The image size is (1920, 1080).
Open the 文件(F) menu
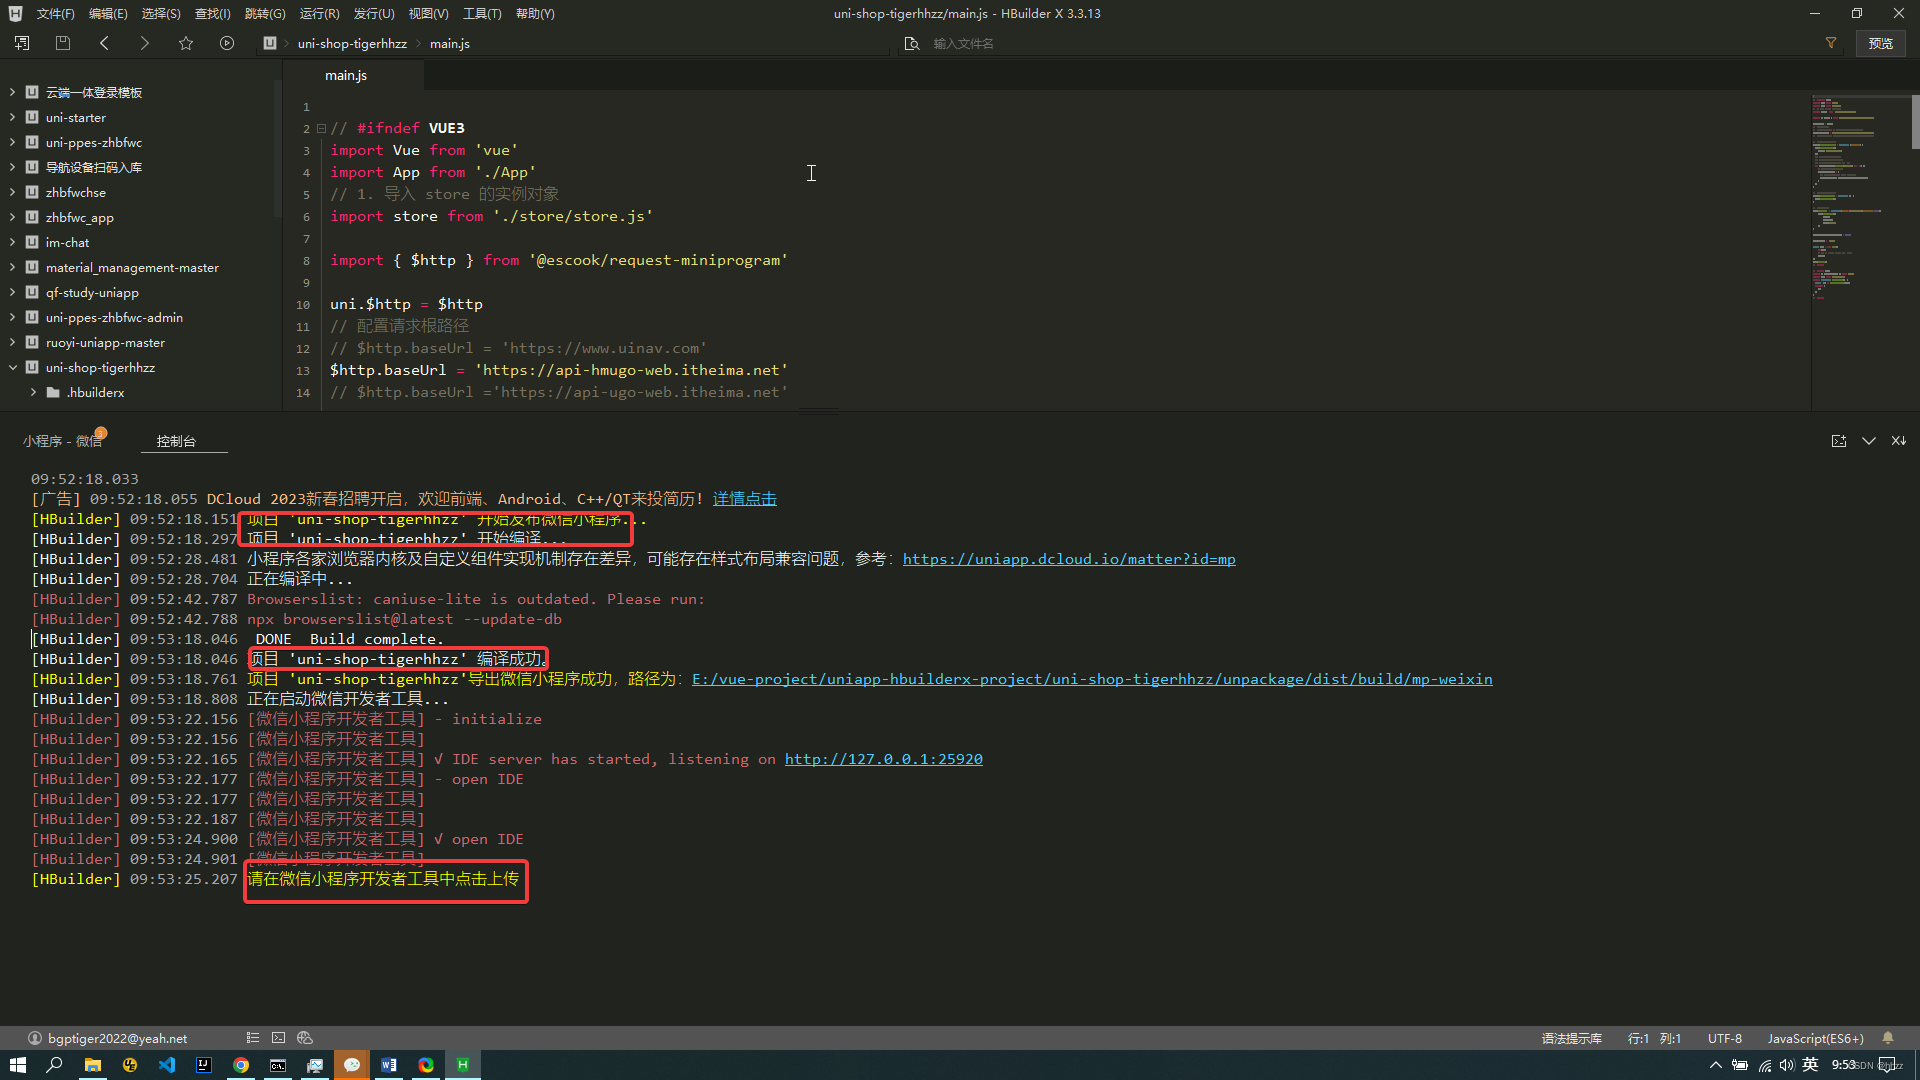point(56,13)
